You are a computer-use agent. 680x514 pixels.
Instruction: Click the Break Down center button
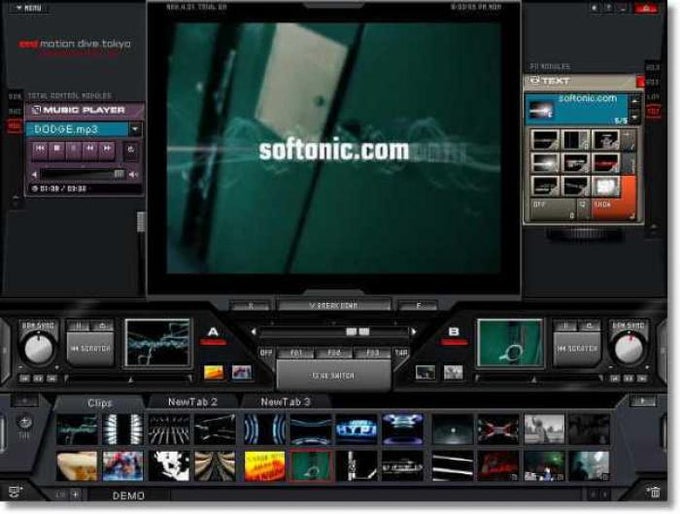point(333,305)
